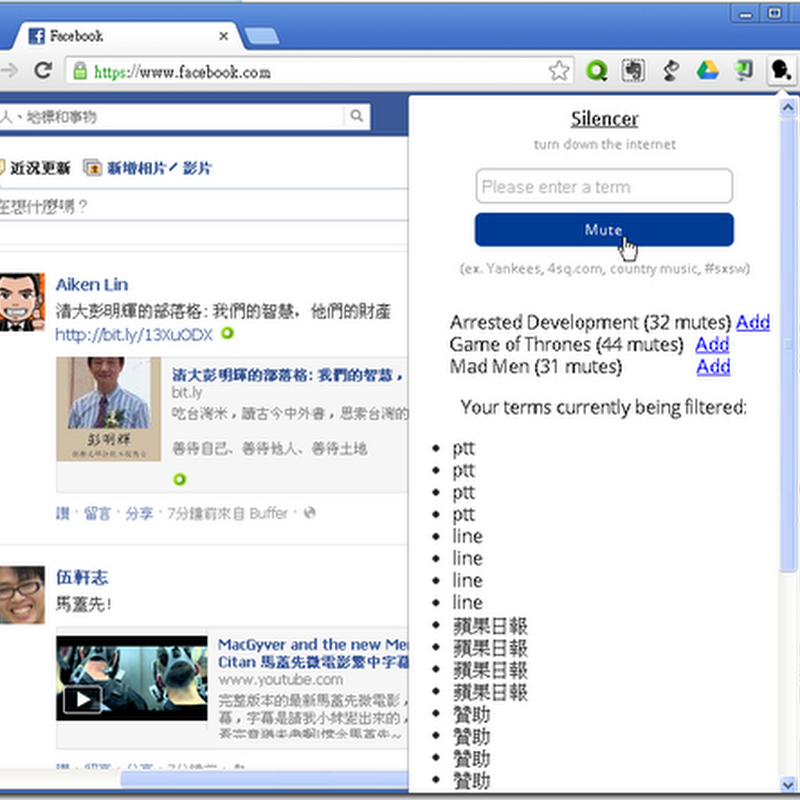
Task: Click the globe privacy icon on Aiken's post
Action: (x=309, y=513)
